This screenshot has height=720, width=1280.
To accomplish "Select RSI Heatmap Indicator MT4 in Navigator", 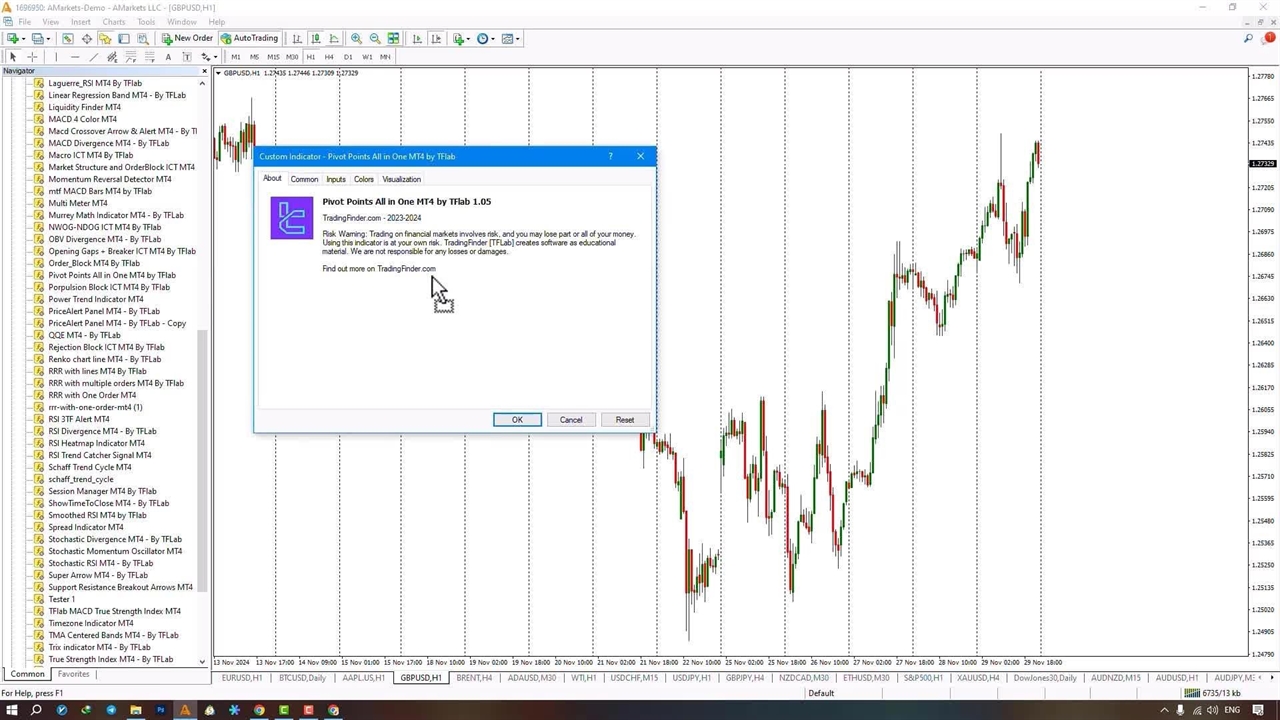I will (96, 443).
